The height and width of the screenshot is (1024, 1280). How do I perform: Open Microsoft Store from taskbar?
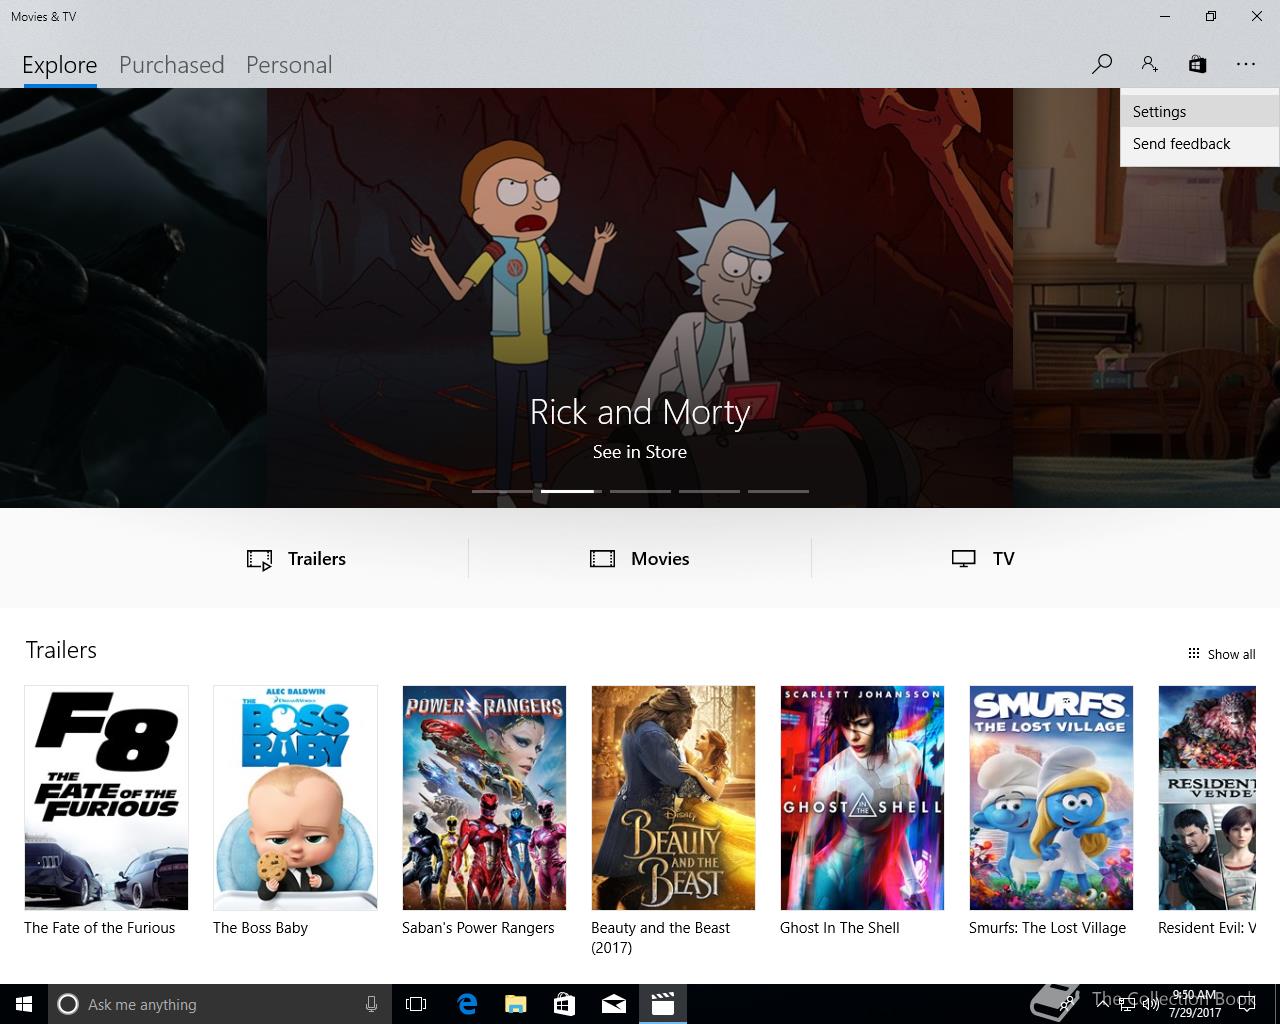[x=564, y=1004]
